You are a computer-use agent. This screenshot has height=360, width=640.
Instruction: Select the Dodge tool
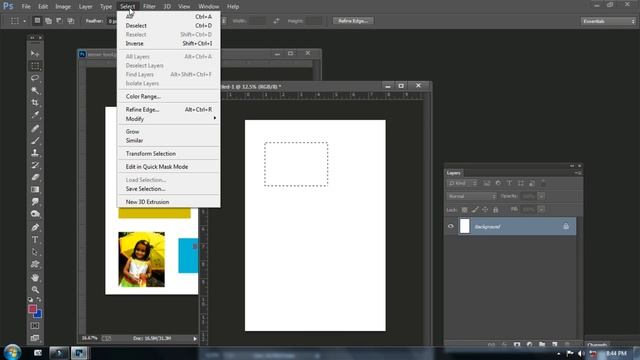(x=35, y=214)
